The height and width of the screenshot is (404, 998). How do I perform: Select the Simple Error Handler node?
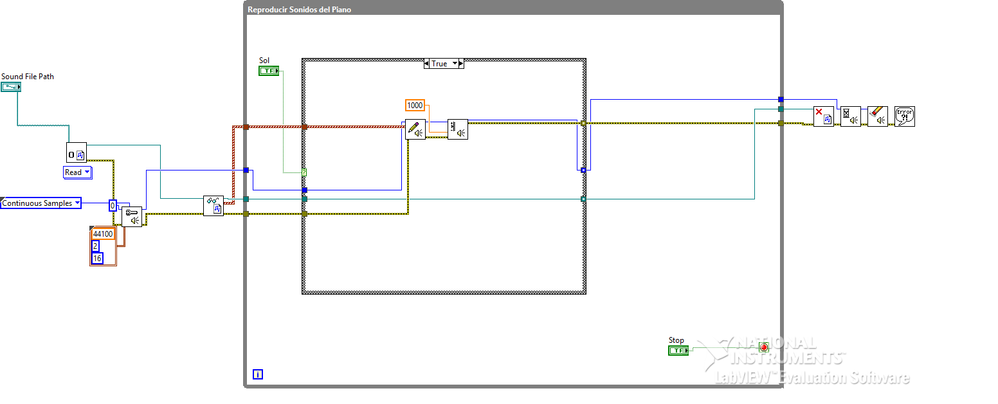point(904,116)
